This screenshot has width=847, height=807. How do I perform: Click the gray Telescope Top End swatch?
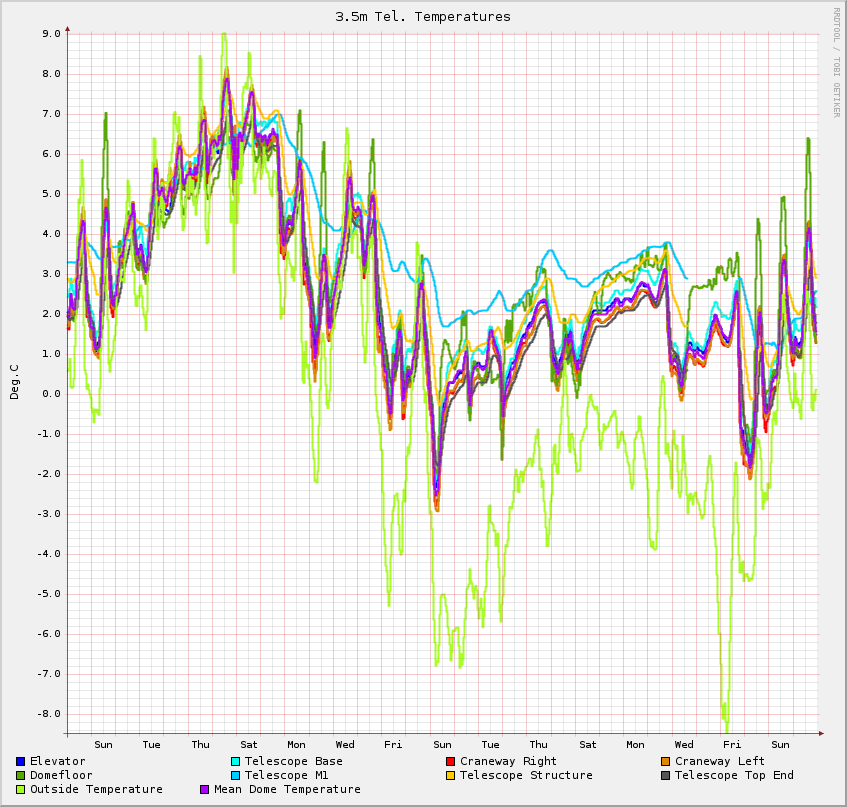(x=665, y=776)
